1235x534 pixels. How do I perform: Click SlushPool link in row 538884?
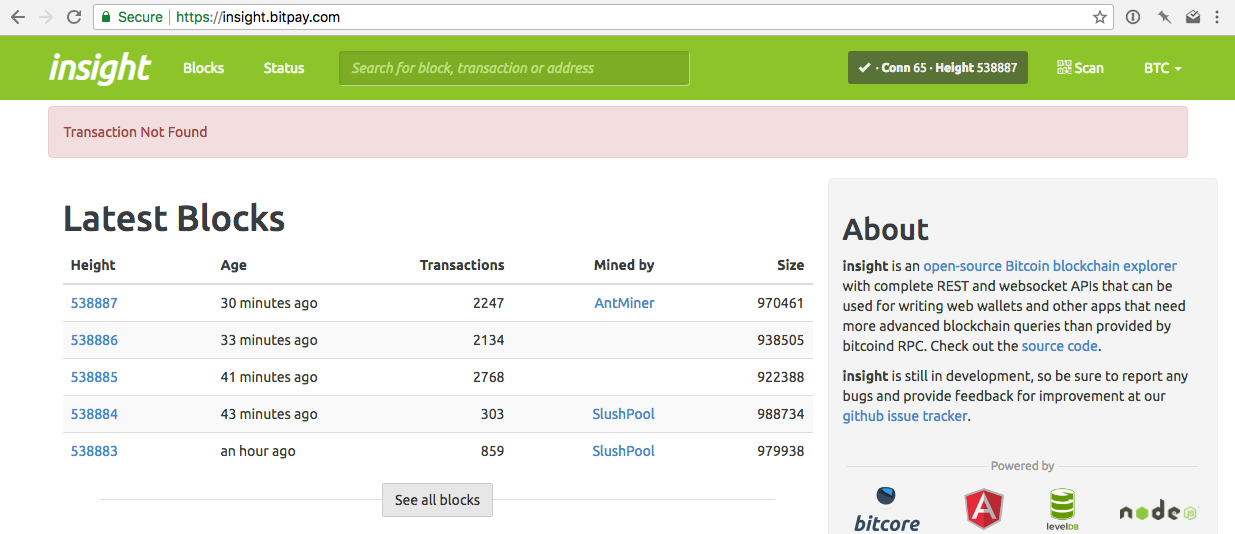[x=623, y=414]
